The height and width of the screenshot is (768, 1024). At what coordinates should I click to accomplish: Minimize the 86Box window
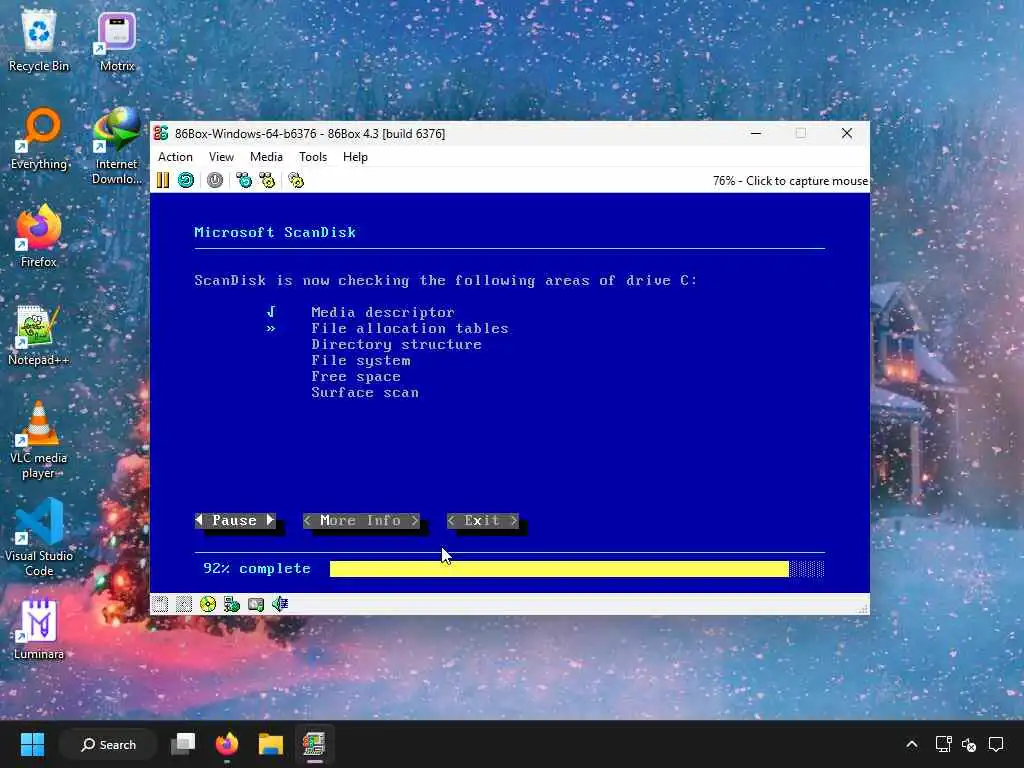coord(756,133)
